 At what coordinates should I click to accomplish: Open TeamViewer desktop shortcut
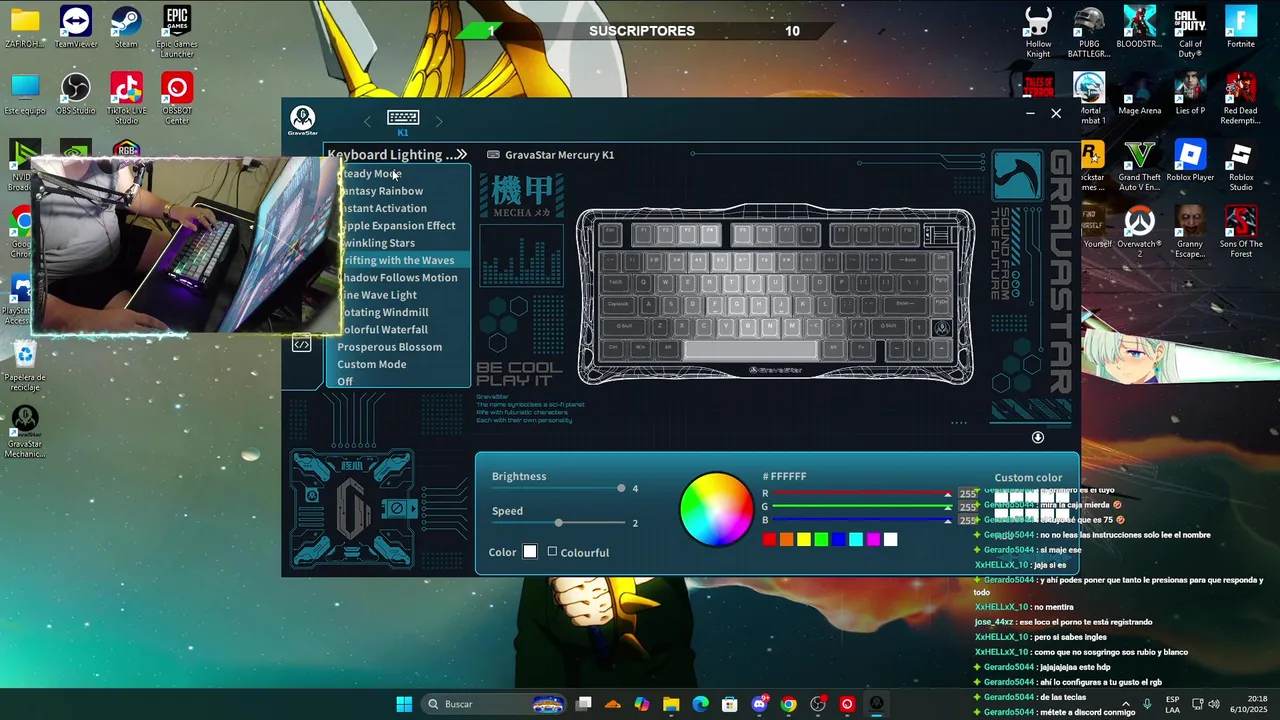coord(75,27)
